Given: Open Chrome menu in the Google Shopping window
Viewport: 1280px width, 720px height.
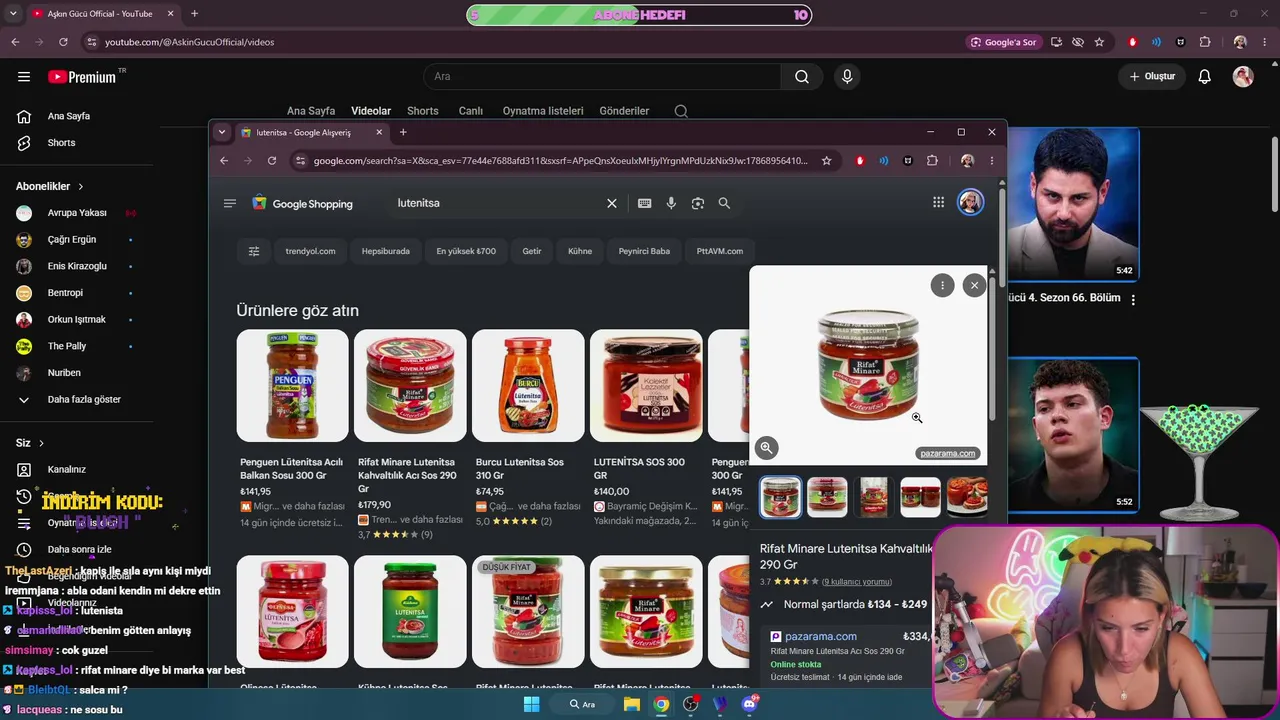Looking at the screenshot, I should coord(992,161).
